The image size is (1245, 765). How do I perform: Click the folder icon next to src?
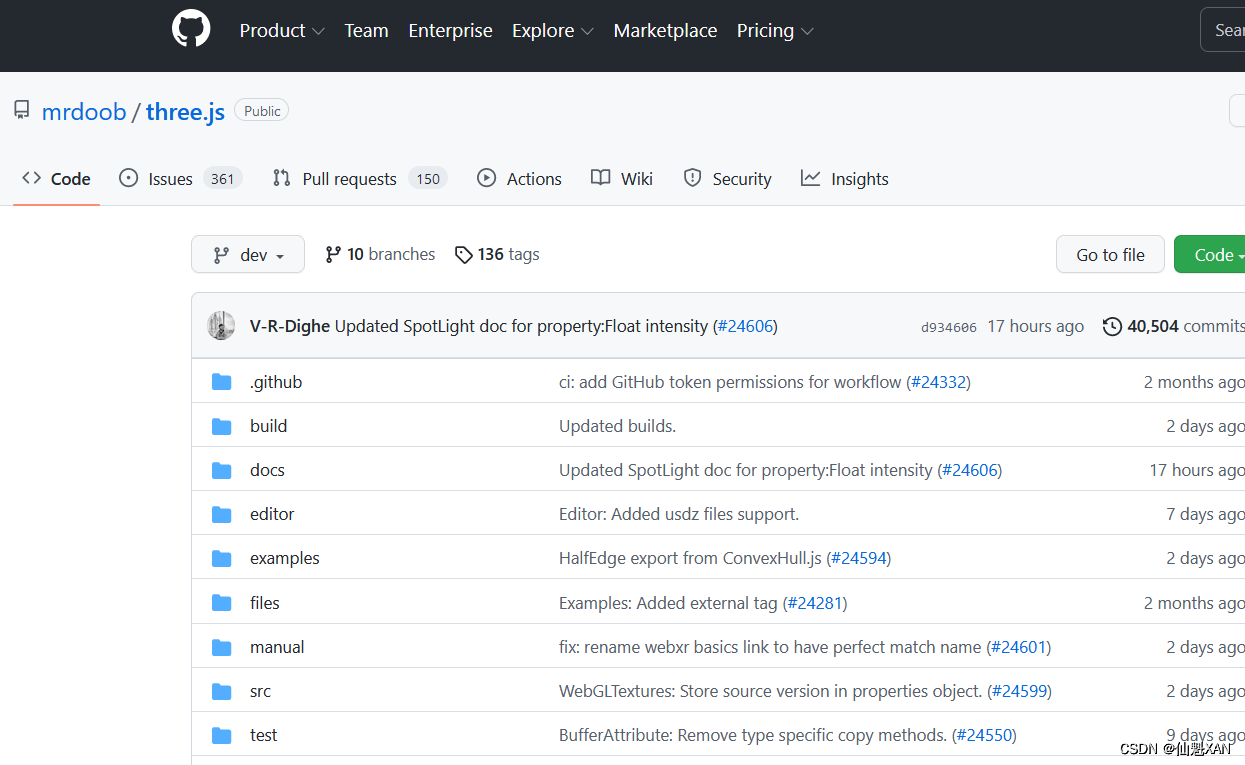[x=222, y=691]
